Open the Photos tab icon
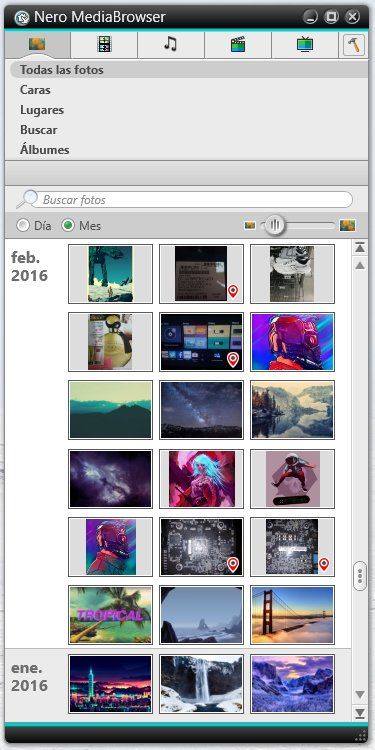375x750 pixels. click(37, 44)
